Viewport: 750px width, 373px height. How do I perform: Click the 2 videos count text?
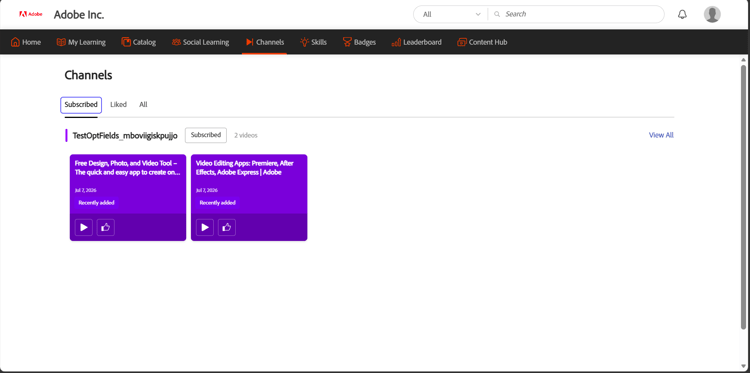(246, 136)
